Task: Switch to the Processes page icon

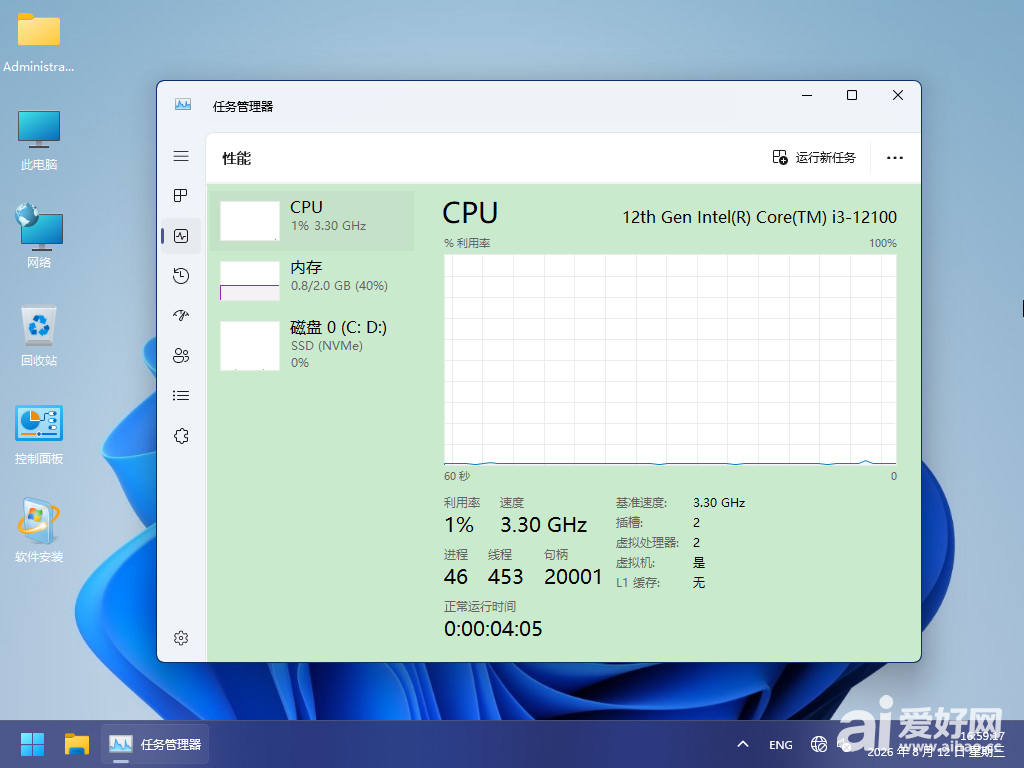Action: [x=181, y=195]
